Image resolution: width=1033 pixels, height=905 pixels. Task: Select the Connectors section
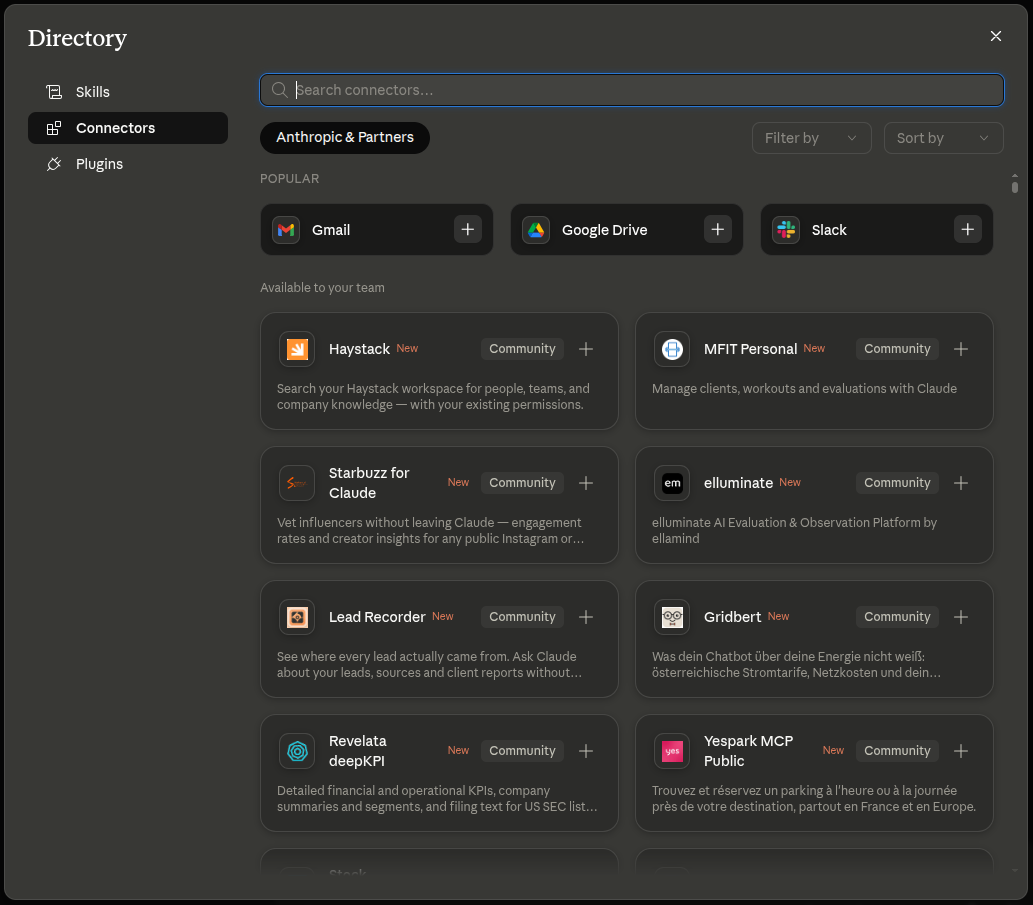point(128,128)
